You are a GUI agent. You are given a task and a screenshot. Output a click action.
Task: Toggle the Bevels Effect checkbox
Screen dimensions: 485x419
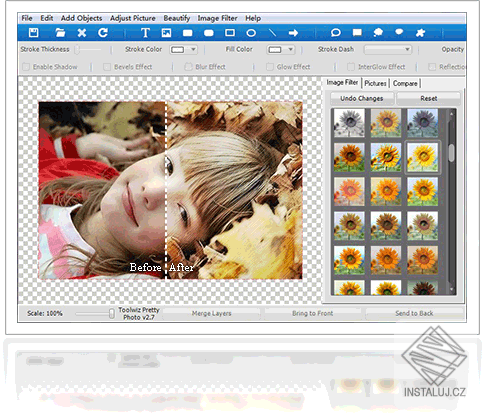(107, 67)
